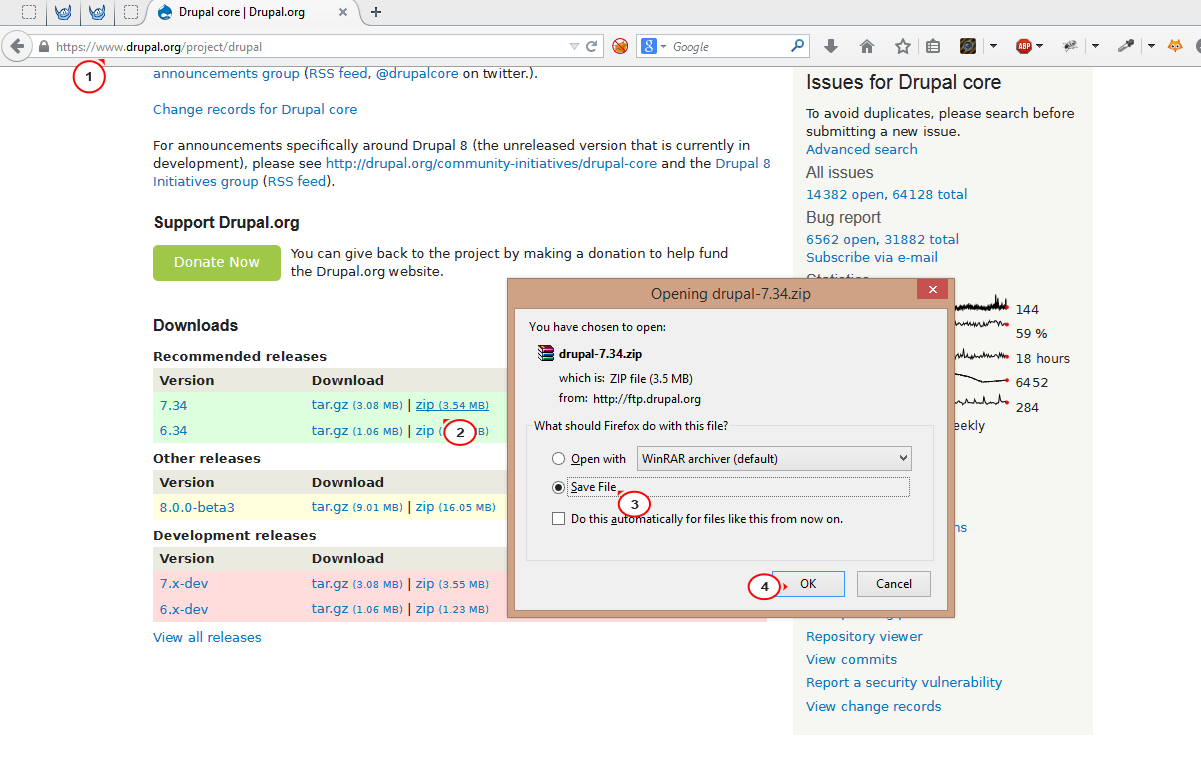
Task: Open the URL bar history dropdown arrow
Action: point(574,46)
